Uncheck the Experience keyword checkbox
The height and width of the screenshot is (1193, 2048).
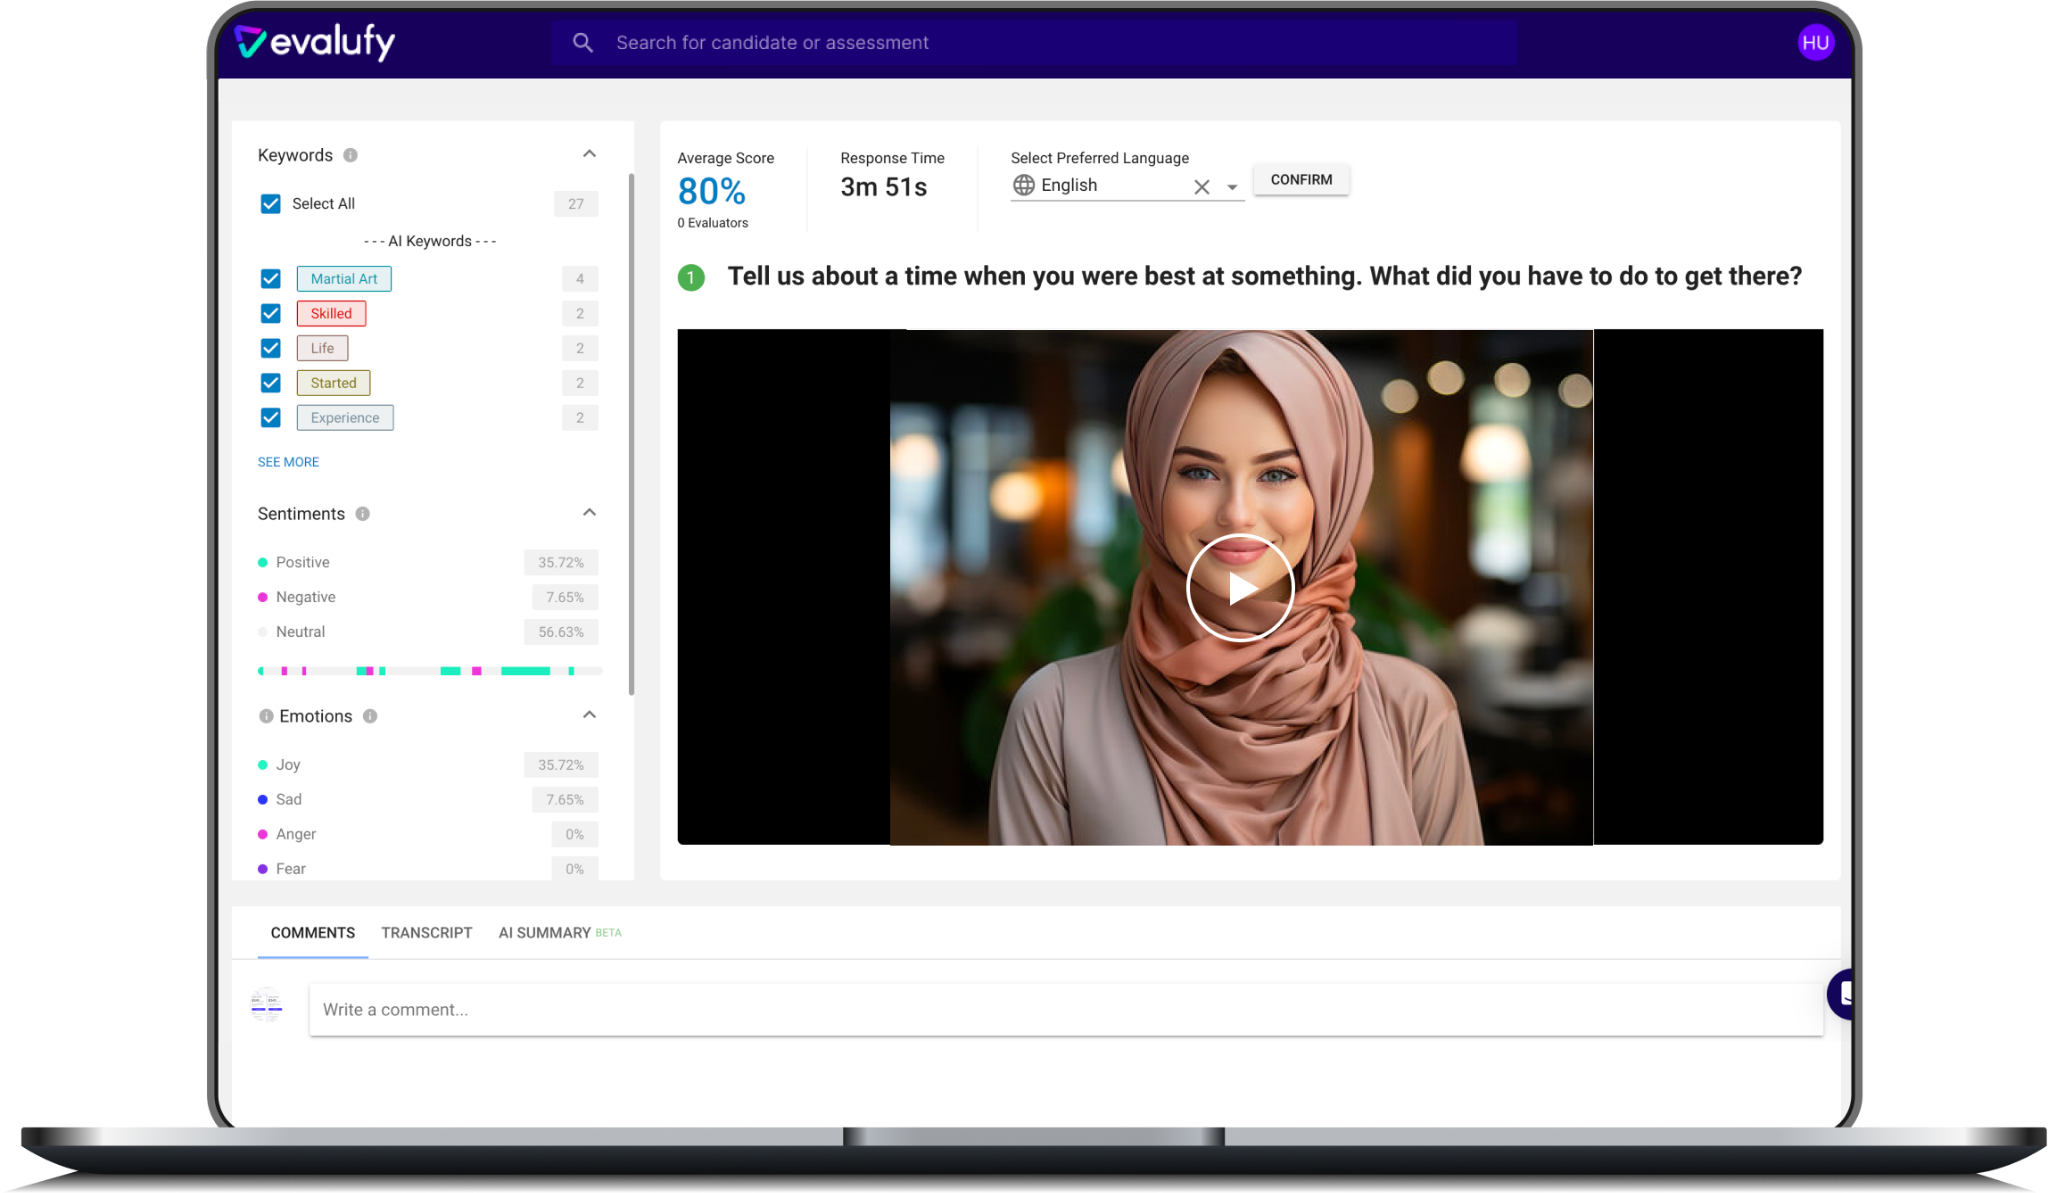pos(270,418)
